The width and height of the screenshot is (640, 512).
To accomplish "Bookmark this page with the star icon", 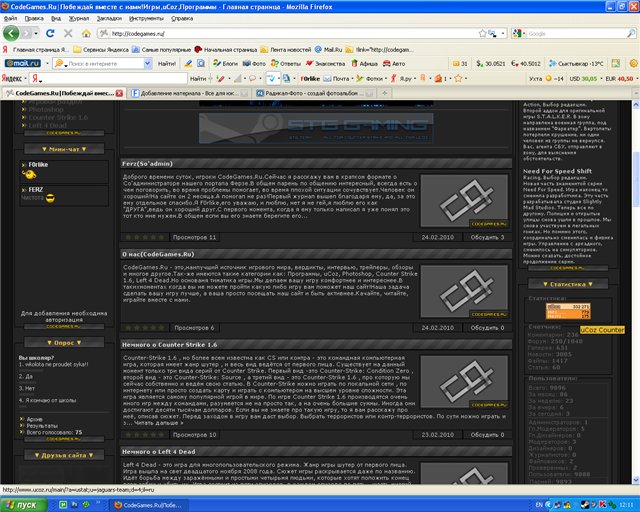I will pyautogui.click(x=482, y=33).
